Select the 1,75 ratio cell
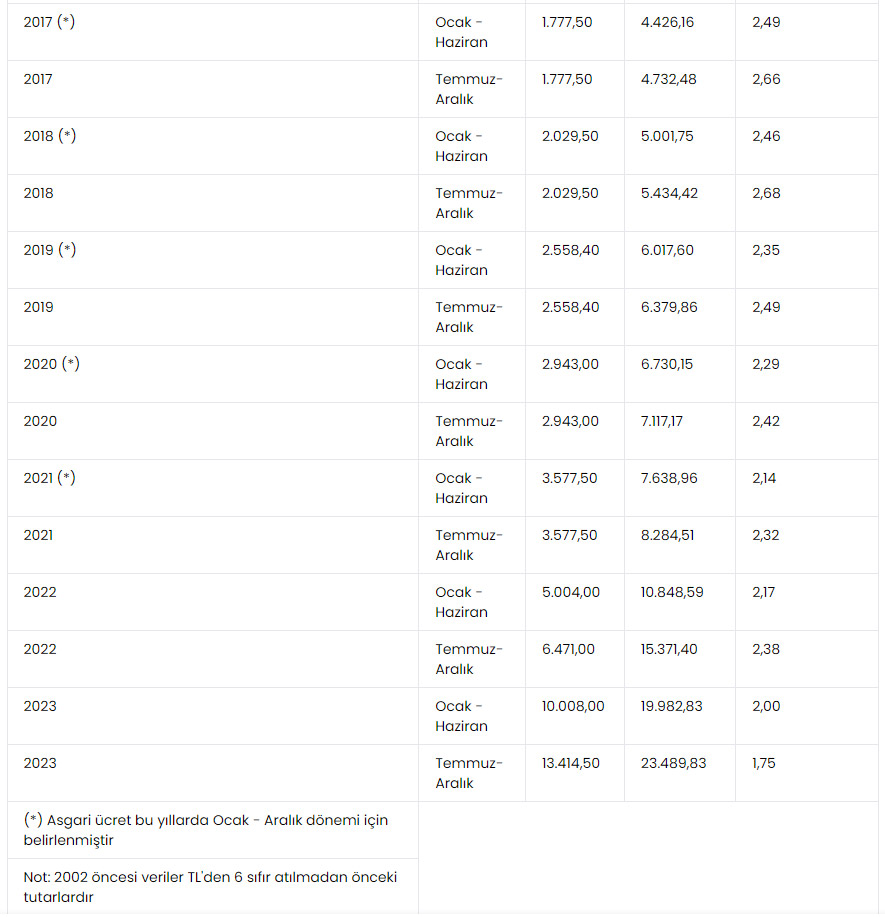885x917 pixels. (x=763, y=763)
